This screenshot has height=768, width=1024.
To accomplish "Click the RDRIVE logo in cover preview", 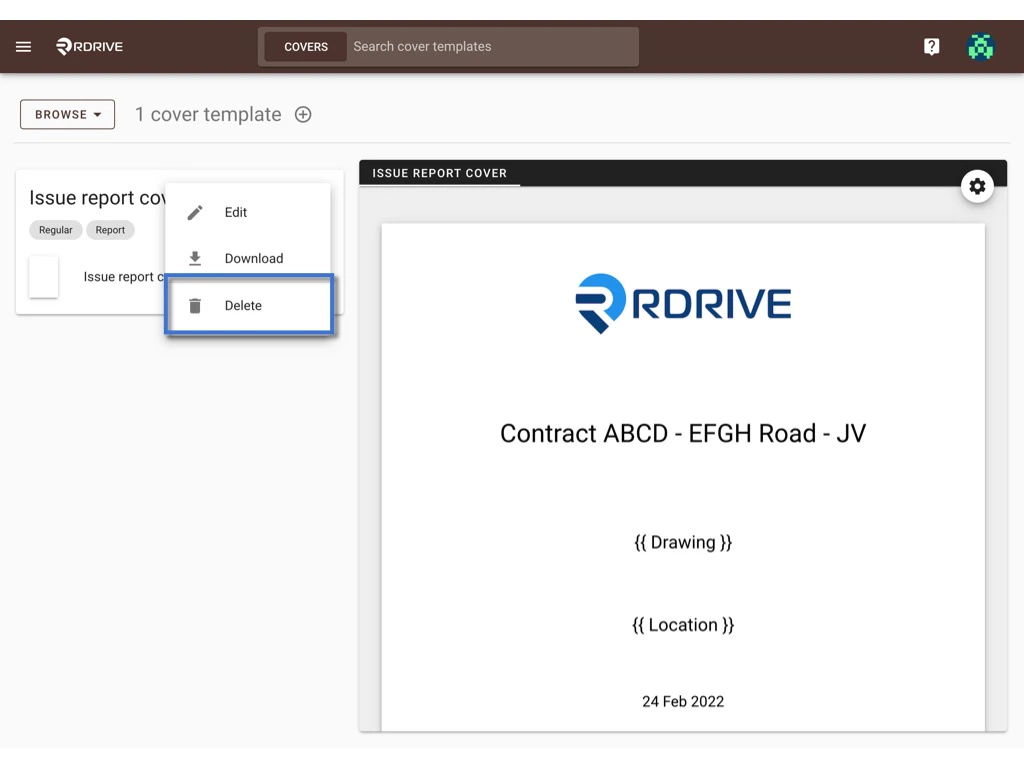I will pos(683,304).
